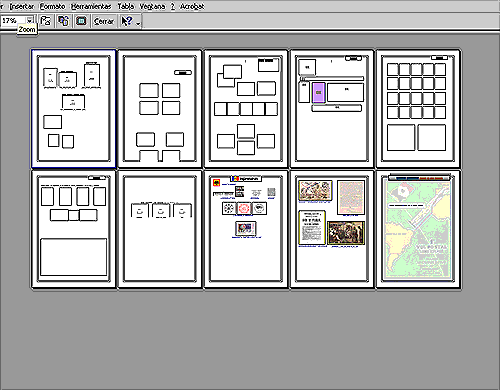Select the page thumbnail showing the map
Viewport: 500px width, 390px height.
coord(418,229)
